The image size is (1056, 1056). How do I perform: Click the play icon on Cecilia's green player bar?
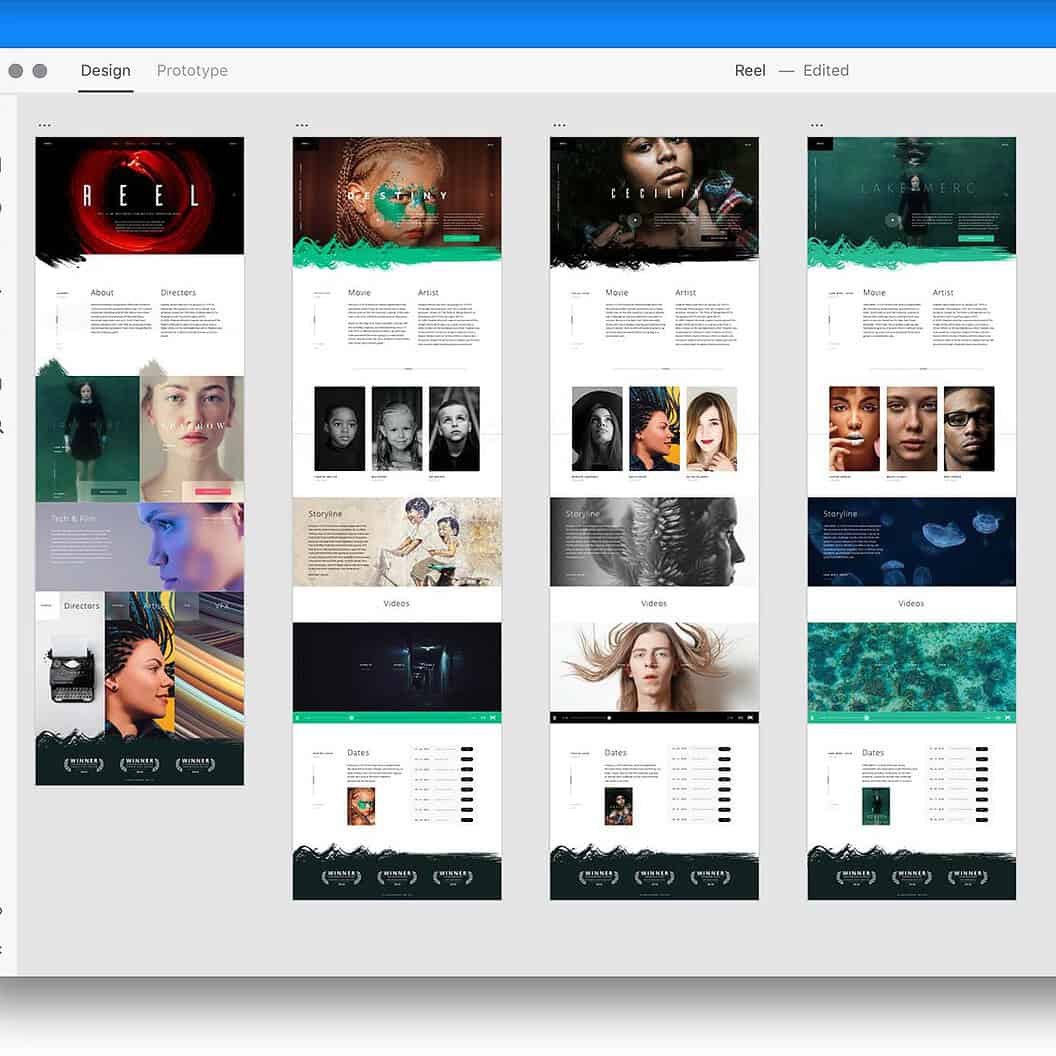(x=553, y=718)
